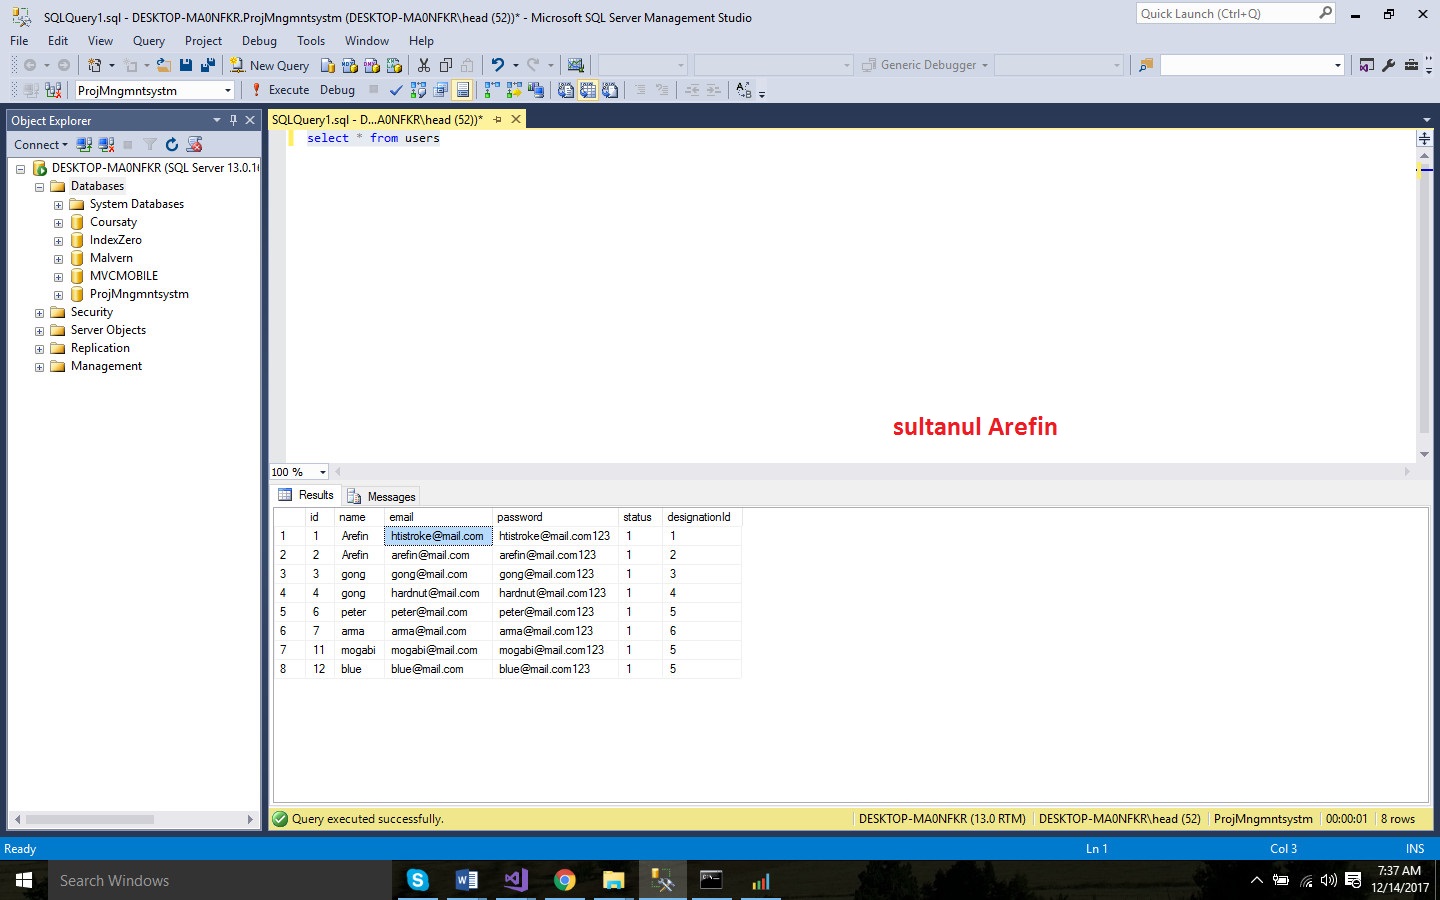Click the Quick Launch search field
Image resolution: width=1440 pixels, height=900 pixels.
[1227, 14]
